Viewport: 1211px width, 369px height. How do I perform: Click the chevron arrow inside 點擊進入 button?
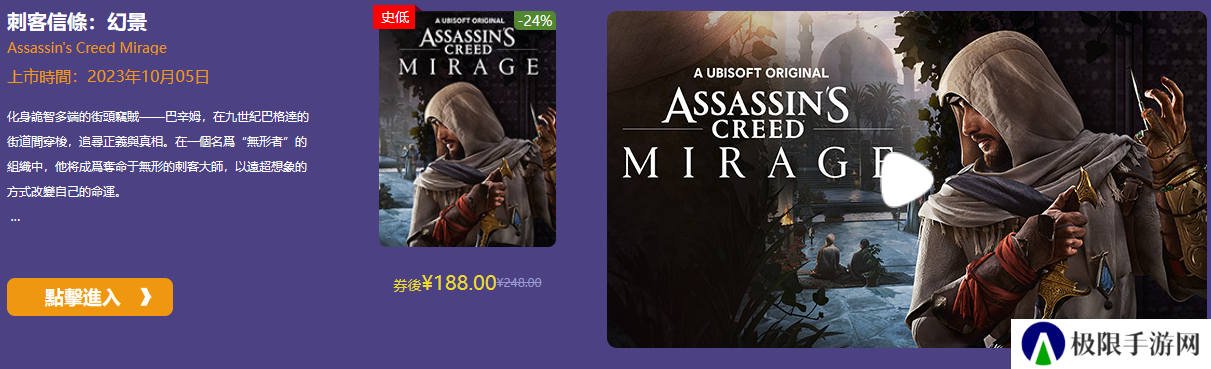pos(145,297)
